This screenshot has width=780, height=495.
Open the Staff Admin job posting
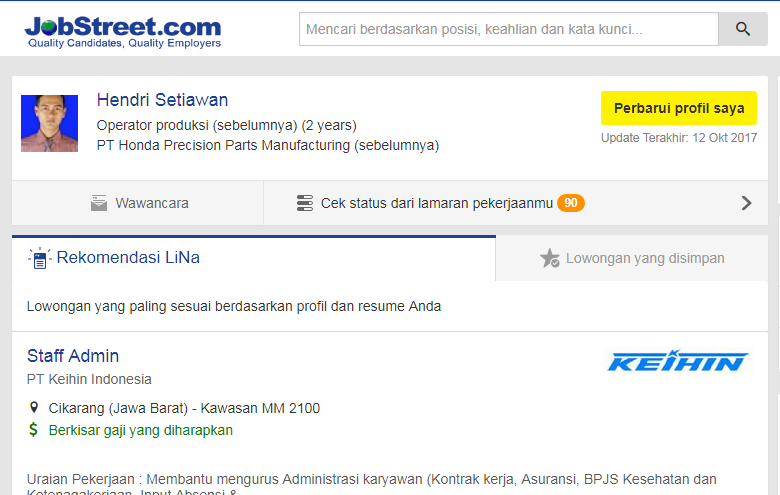(73, 356)
